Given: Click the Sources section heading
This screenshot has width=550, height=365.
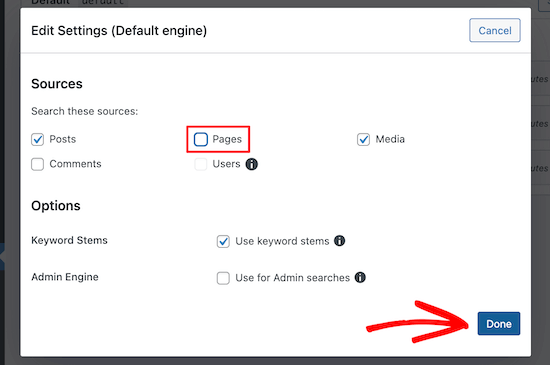Looking at the screenshot, I should tap(57, 84).
